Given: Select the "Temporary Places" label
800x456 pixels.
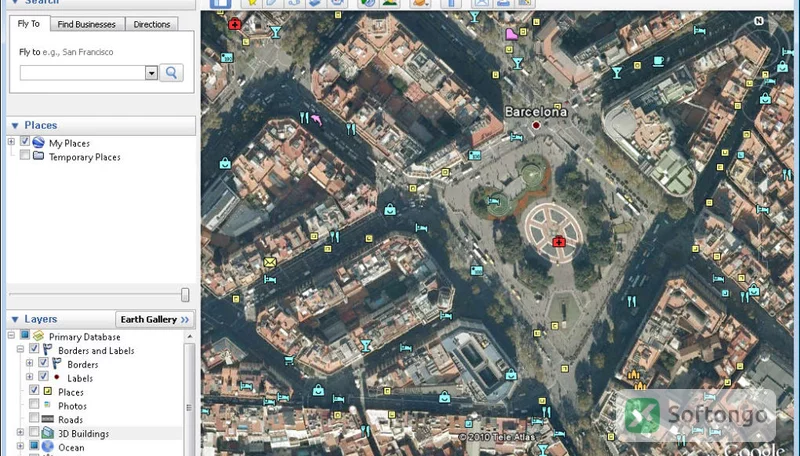Looking at the screenshot, I should [85, 157].
